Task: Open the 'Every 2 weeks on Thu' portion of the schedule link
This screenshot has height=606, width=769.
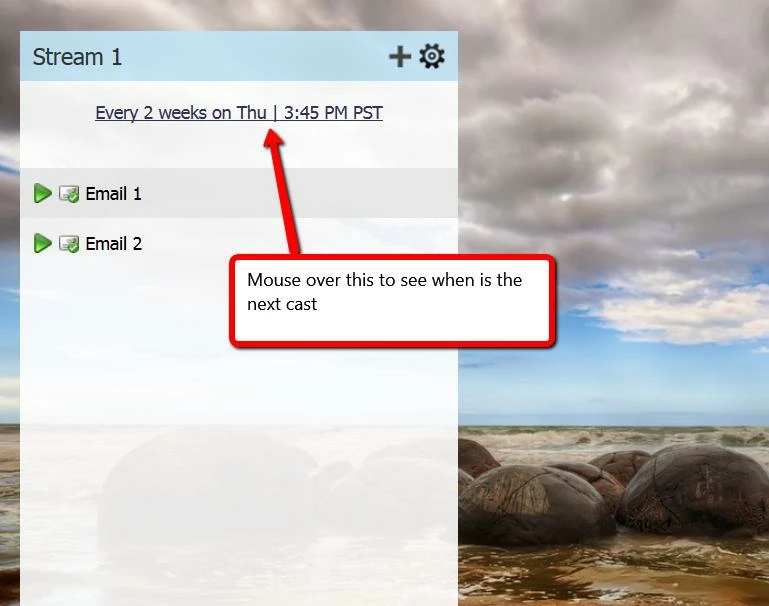Action: [x=181, y=113]
